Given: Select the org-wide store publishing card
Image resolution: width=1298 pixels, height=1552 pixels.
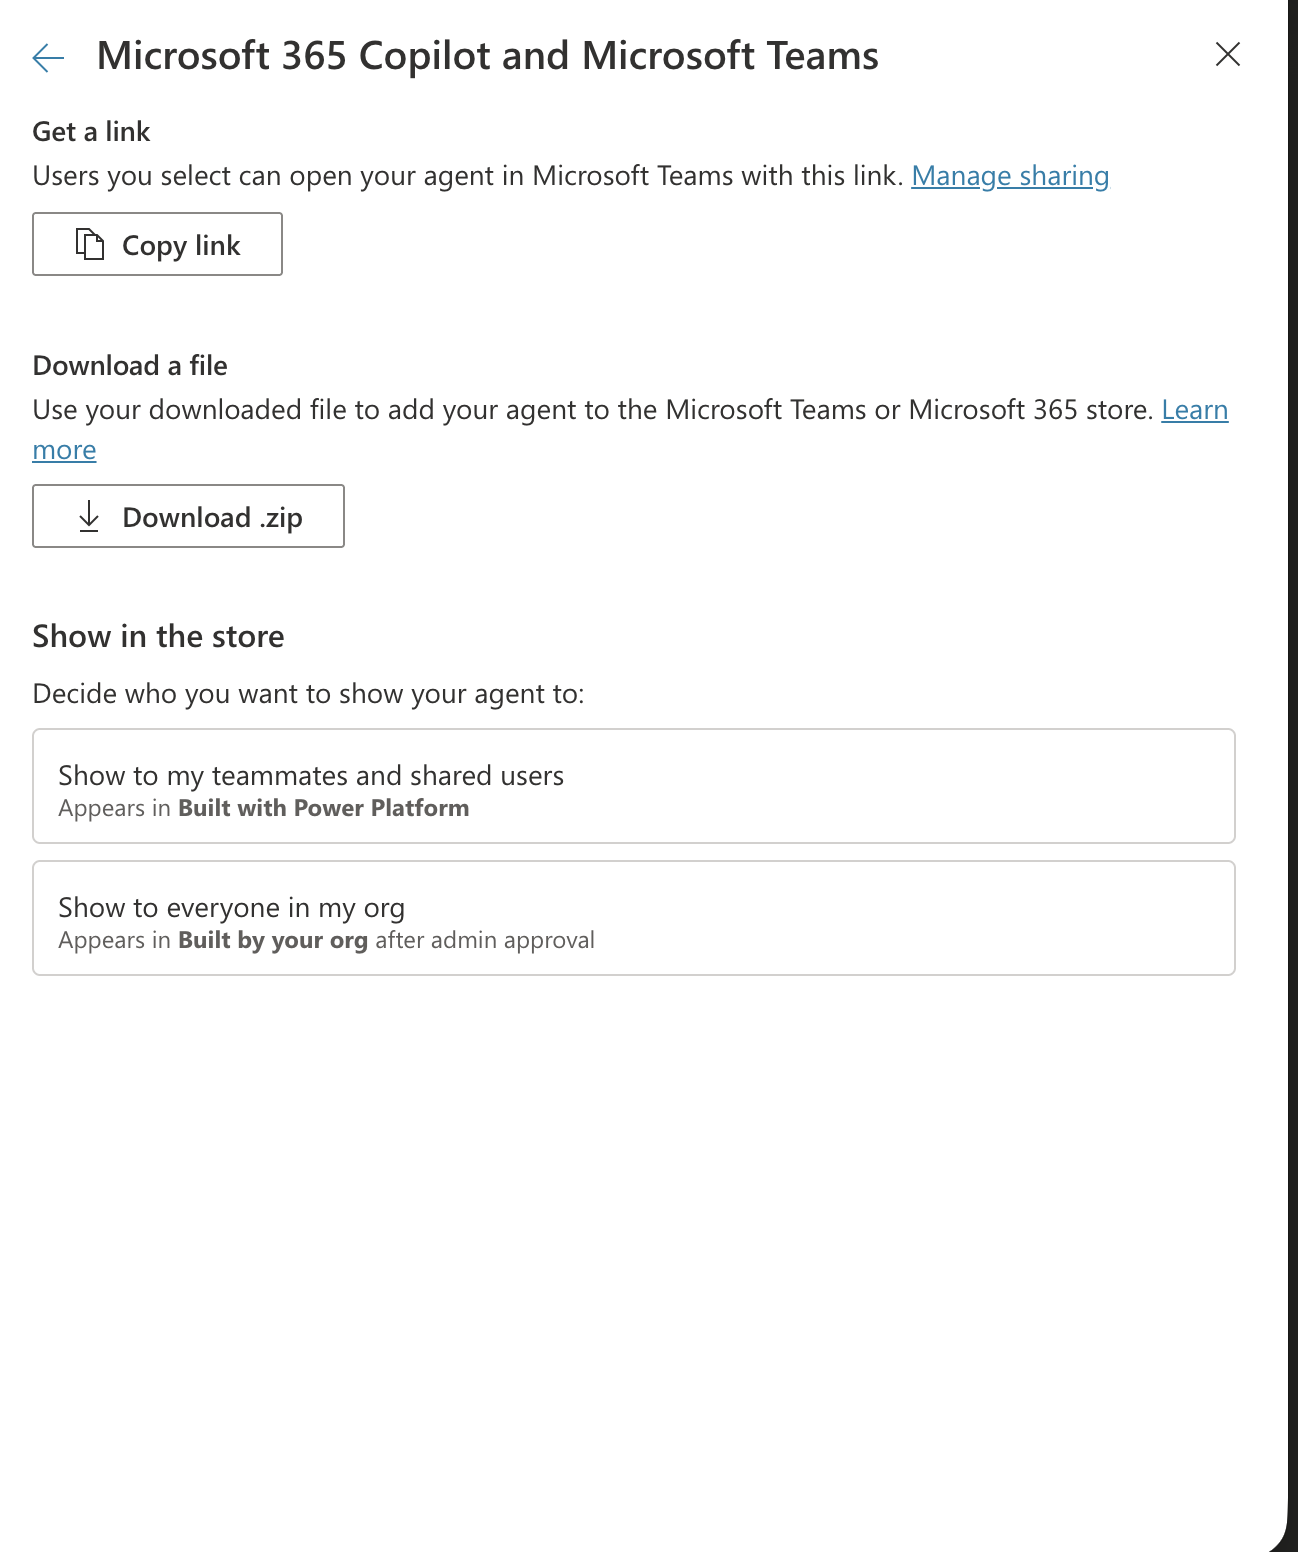Looking at the screenshot, I should pyautogui.click(x=634, y=918).
